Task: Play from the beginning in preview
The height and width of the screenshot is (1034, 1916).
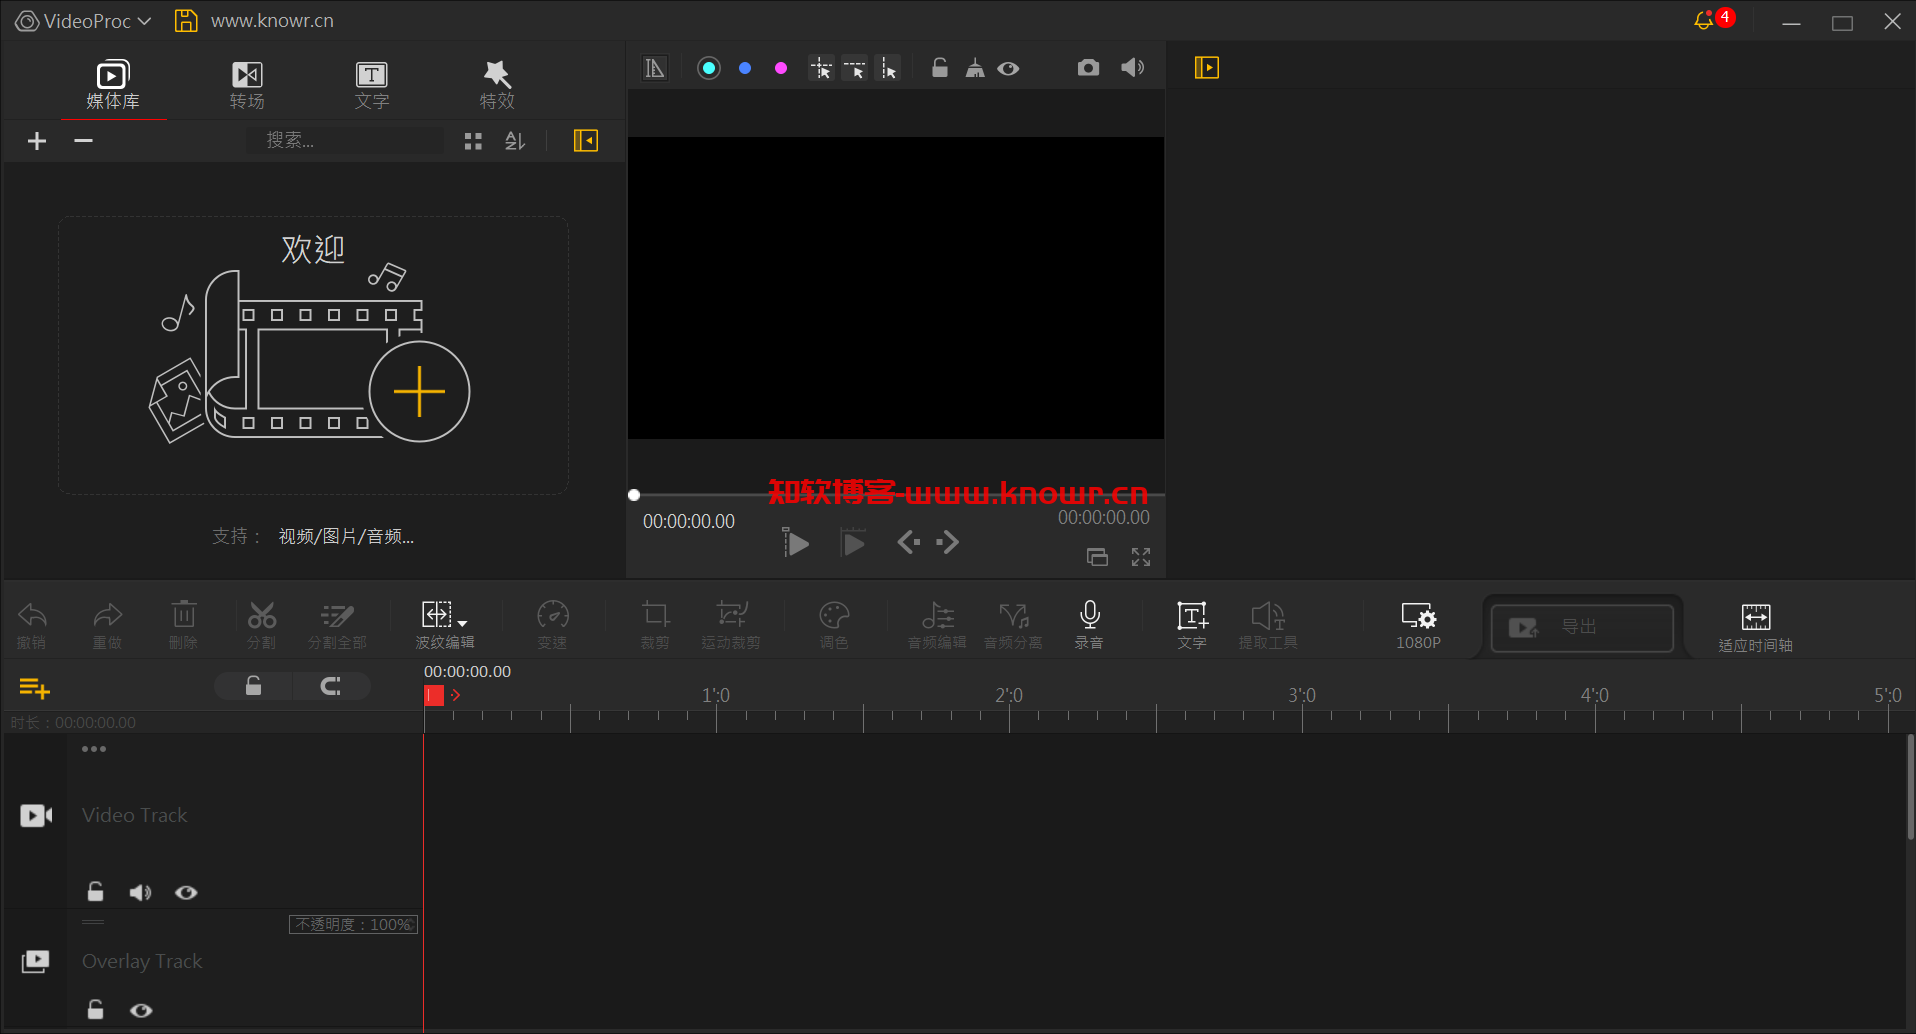Action: [796, 543]
